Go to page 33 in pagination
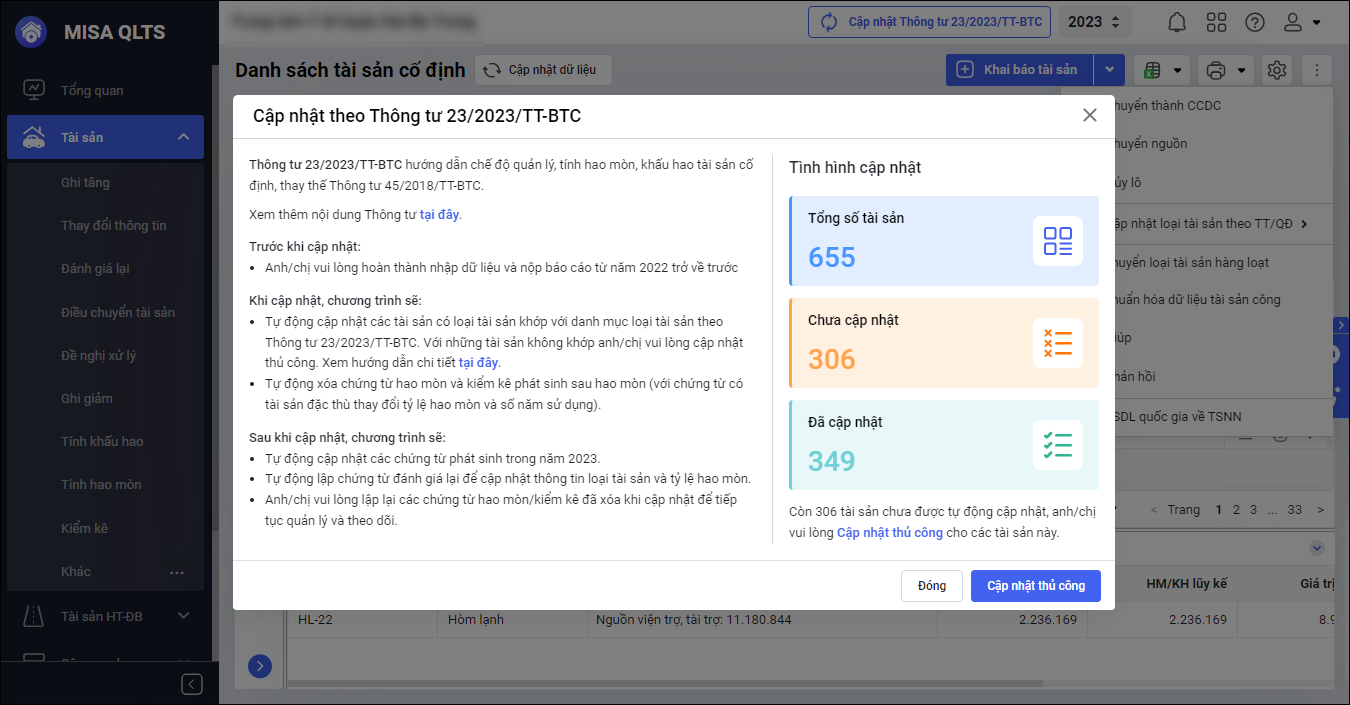The width and height of the screenshot is (1350, 705). pos(1295,510)
